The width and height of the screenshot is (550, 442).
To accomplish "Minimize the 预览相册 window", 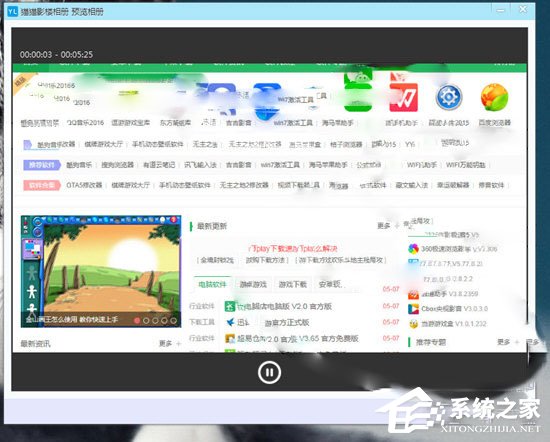I will point(501,11).
